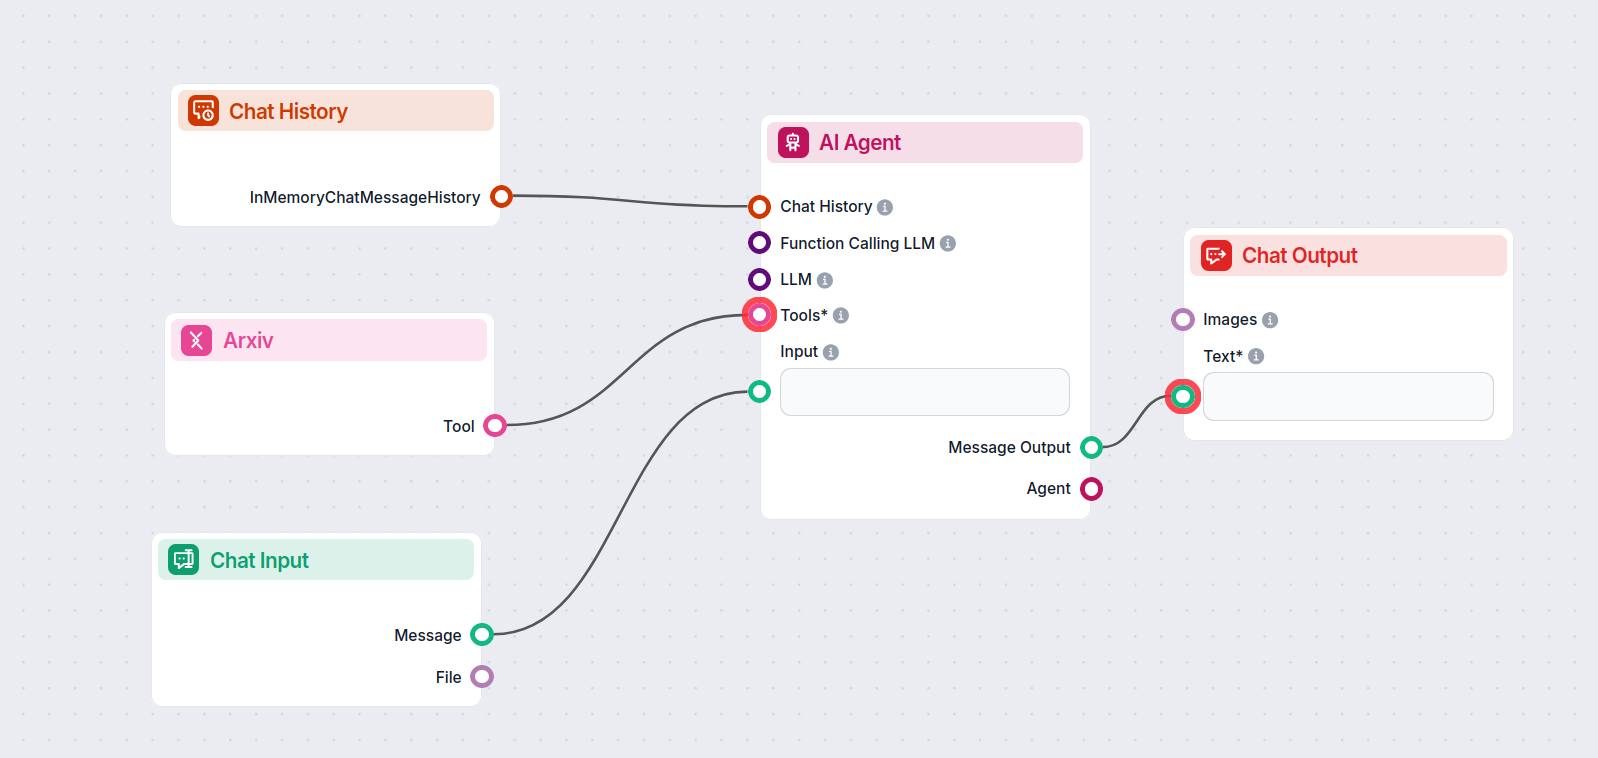Click the info icon beside Chat History input
1598x758 pixels.
tap(884, 206)
